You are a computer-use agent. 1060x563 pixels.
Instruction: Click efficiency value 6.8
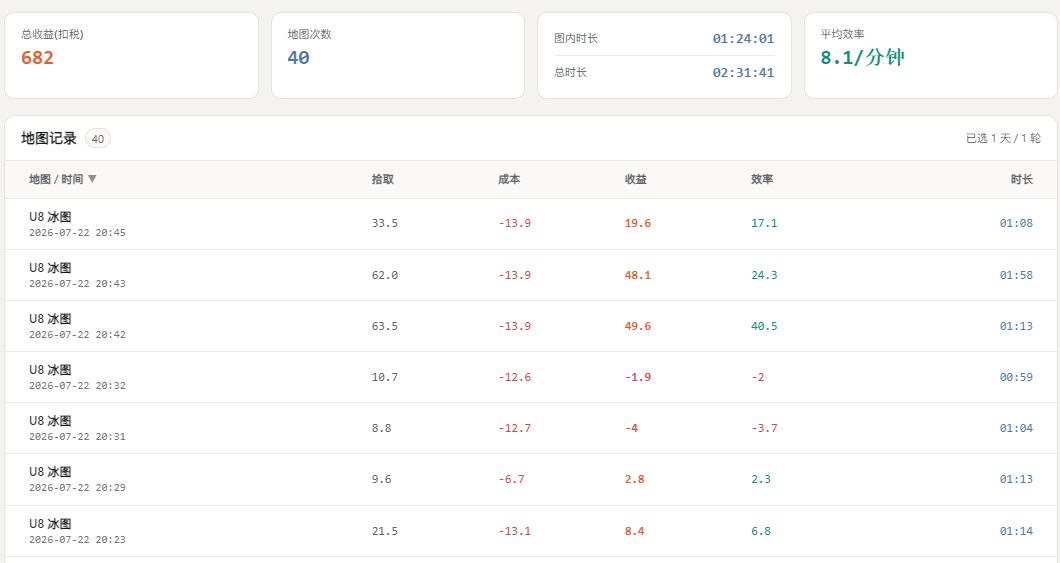[761, 531]
